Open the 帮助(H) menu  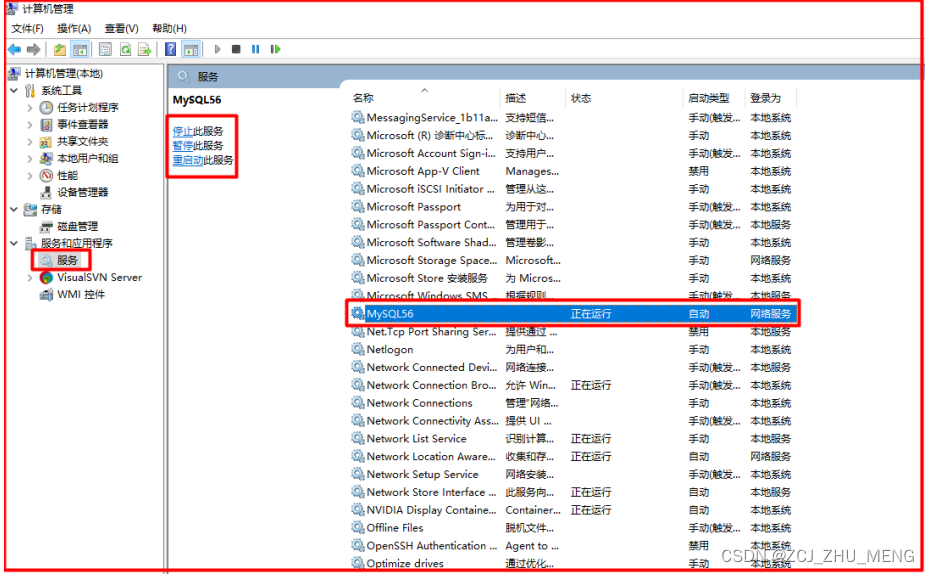[x=169, y=28]
